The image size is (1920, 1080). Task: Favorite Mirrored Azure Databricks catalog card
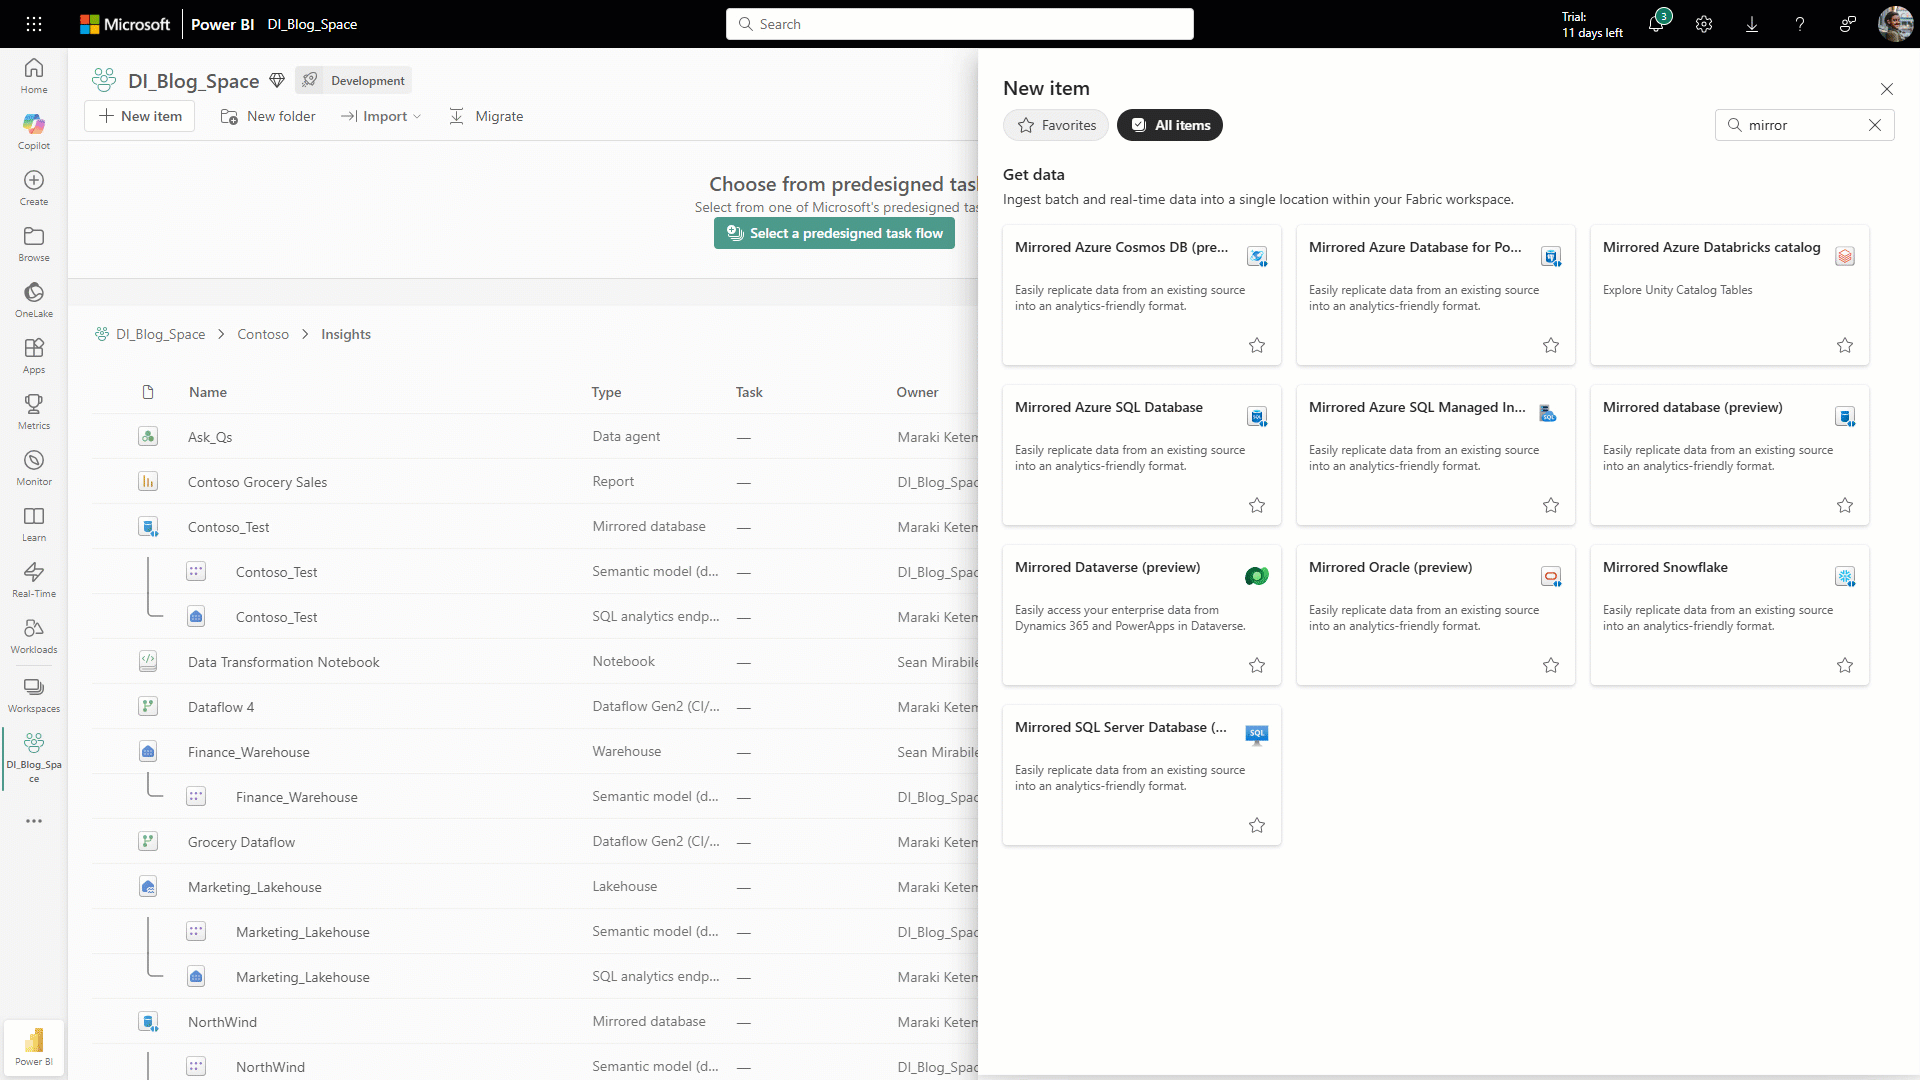[x=1845, y=345]
